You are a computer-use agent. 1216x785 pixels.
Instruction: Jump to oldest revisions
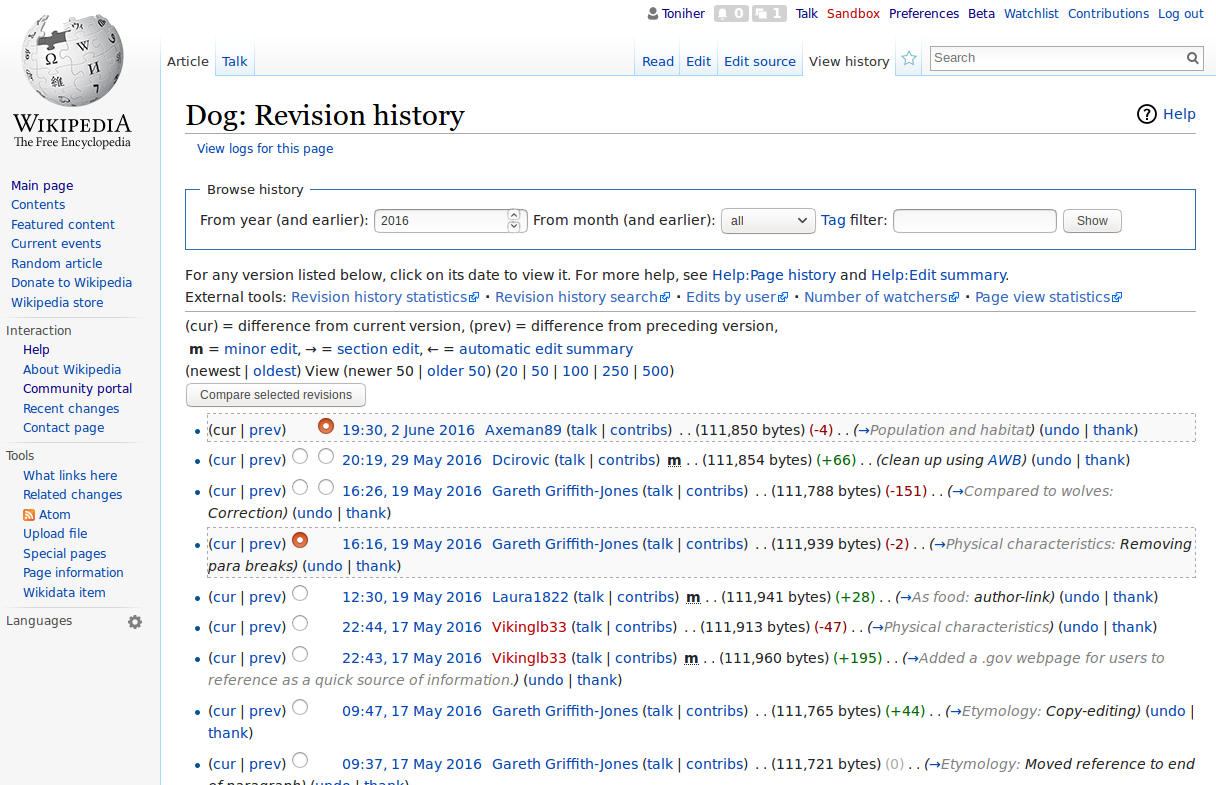[274, 371]
